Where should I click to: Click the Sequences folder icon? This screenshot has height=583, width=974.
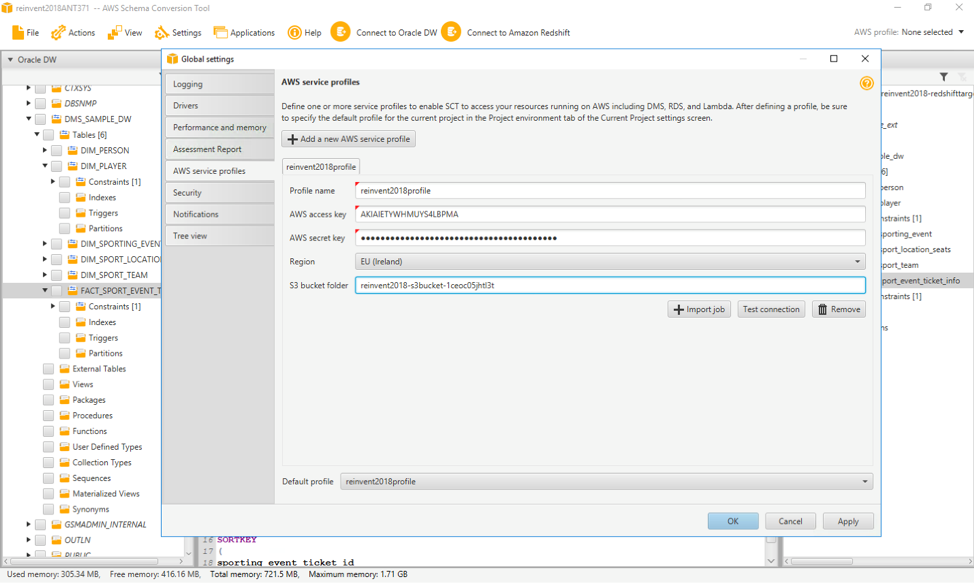click(x=65, y=478)
